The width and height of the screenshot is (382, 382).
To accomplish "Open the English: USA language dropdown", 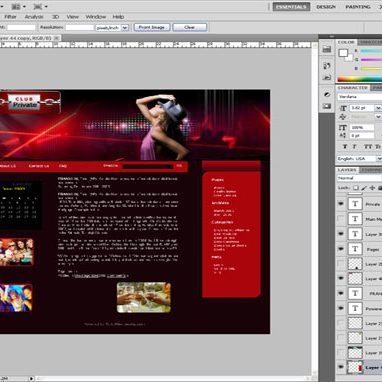I will coord(379,159).
